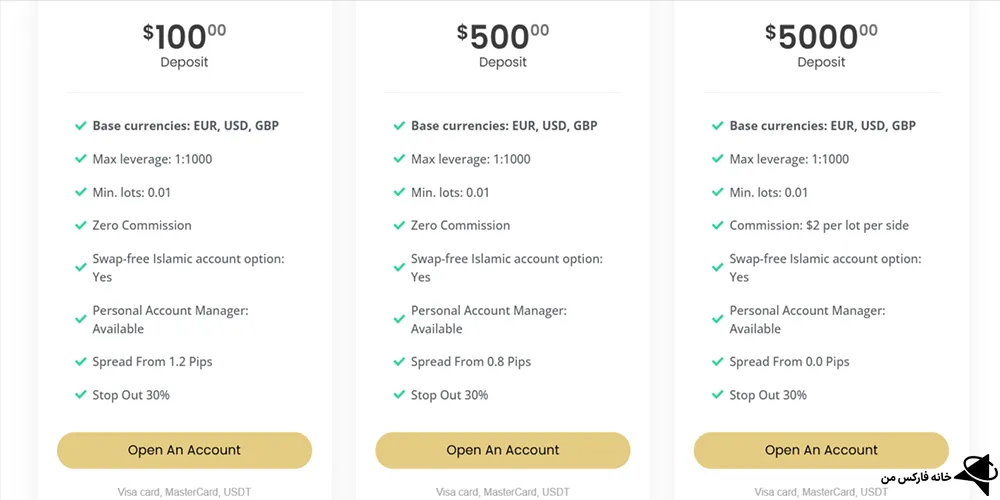Click Stop Out 30% text in $100 plan
This screenshot has height=500, width=1000.
click(131, 395)
